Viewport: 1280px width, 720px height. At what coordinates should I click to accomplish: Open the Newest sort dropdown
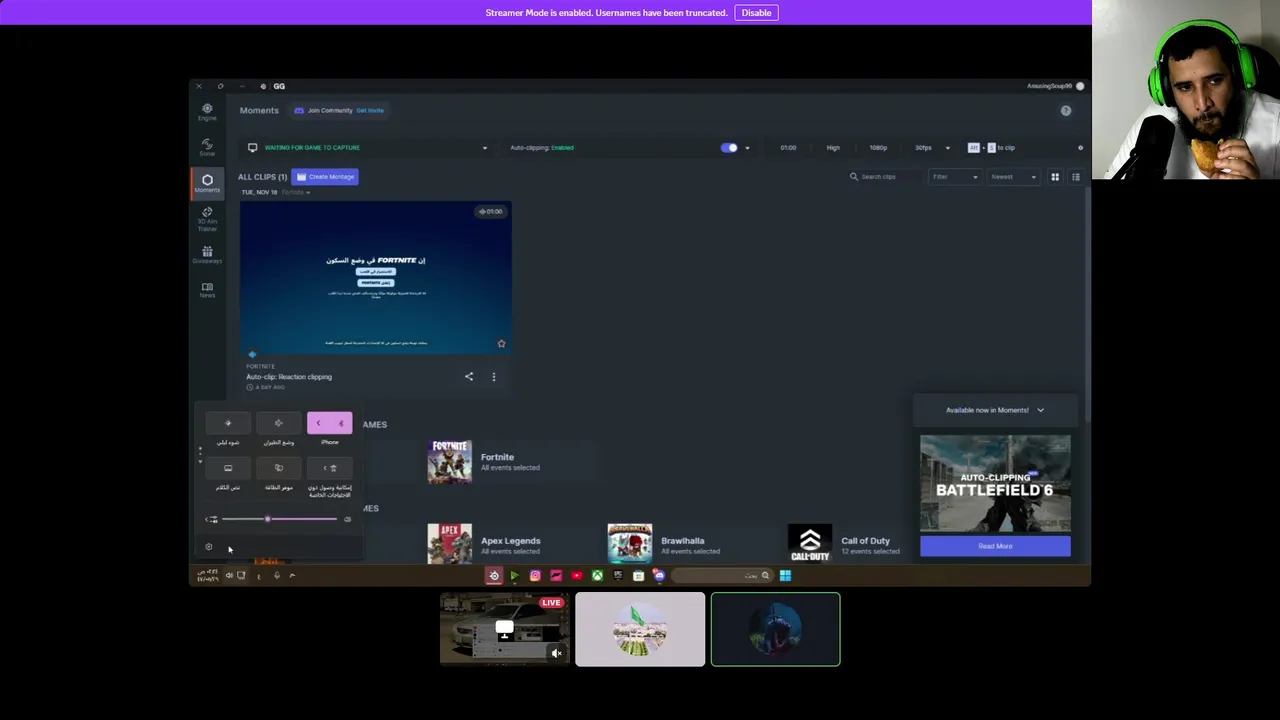coord(1014,177)
